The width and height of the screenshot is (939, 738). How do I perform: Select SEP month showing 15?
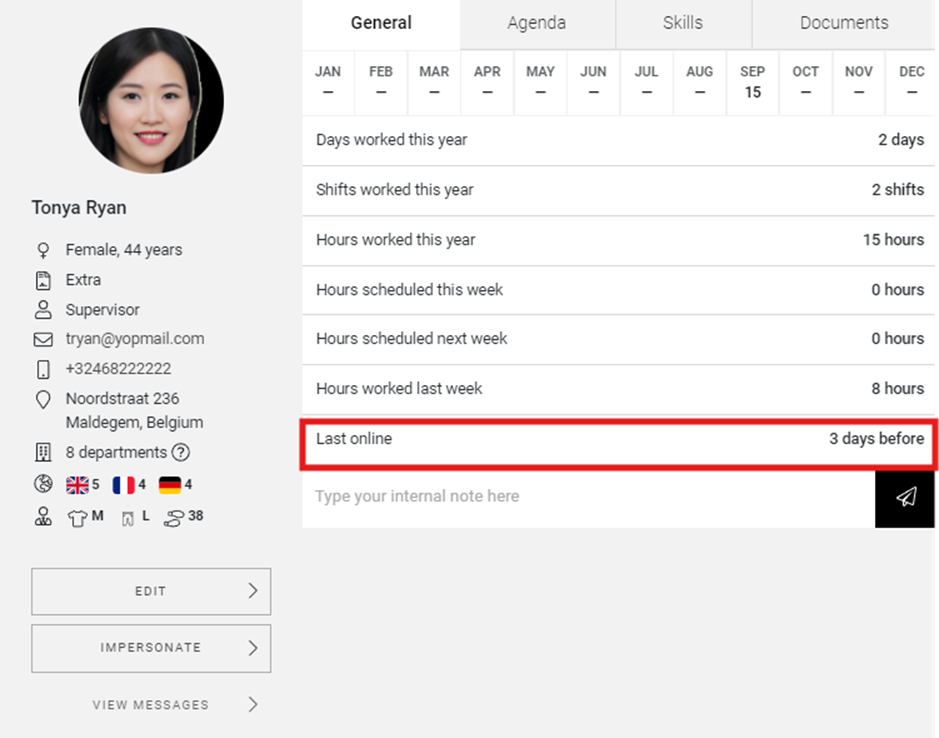[x=752, y=82]
